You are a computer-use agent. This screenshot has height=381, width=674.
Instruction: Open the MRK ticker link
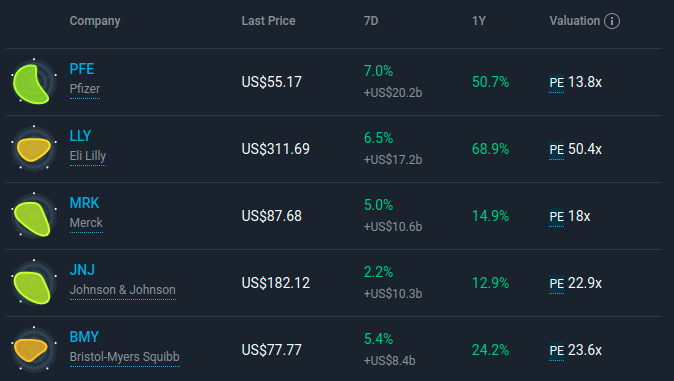point(84,203)
